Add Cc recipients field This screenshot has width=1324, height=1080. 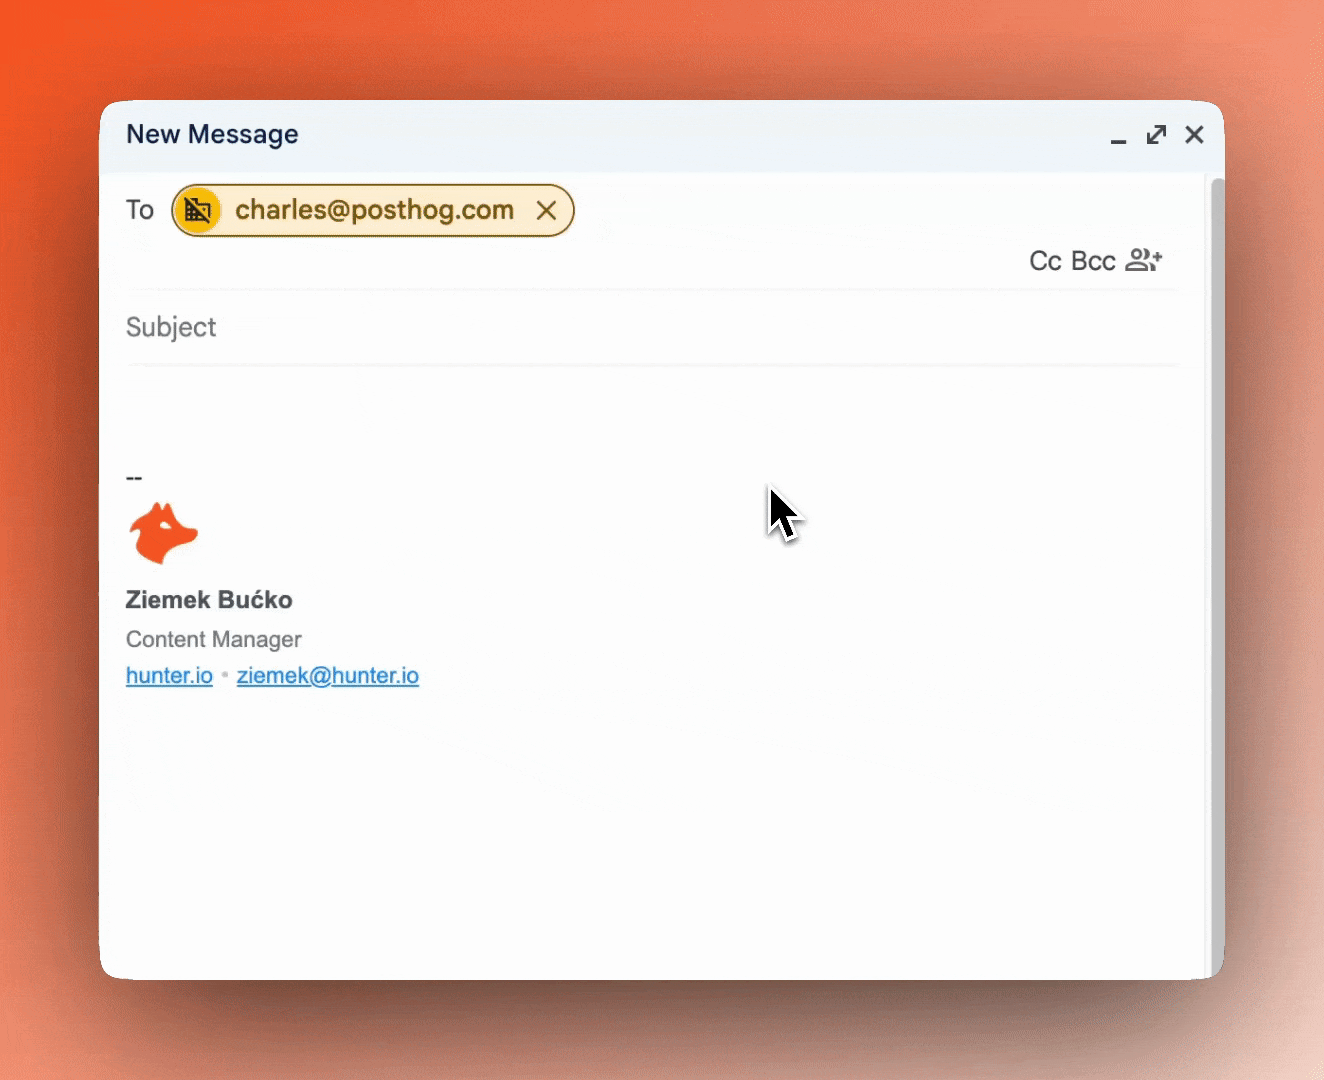[x=1045, y=261]
